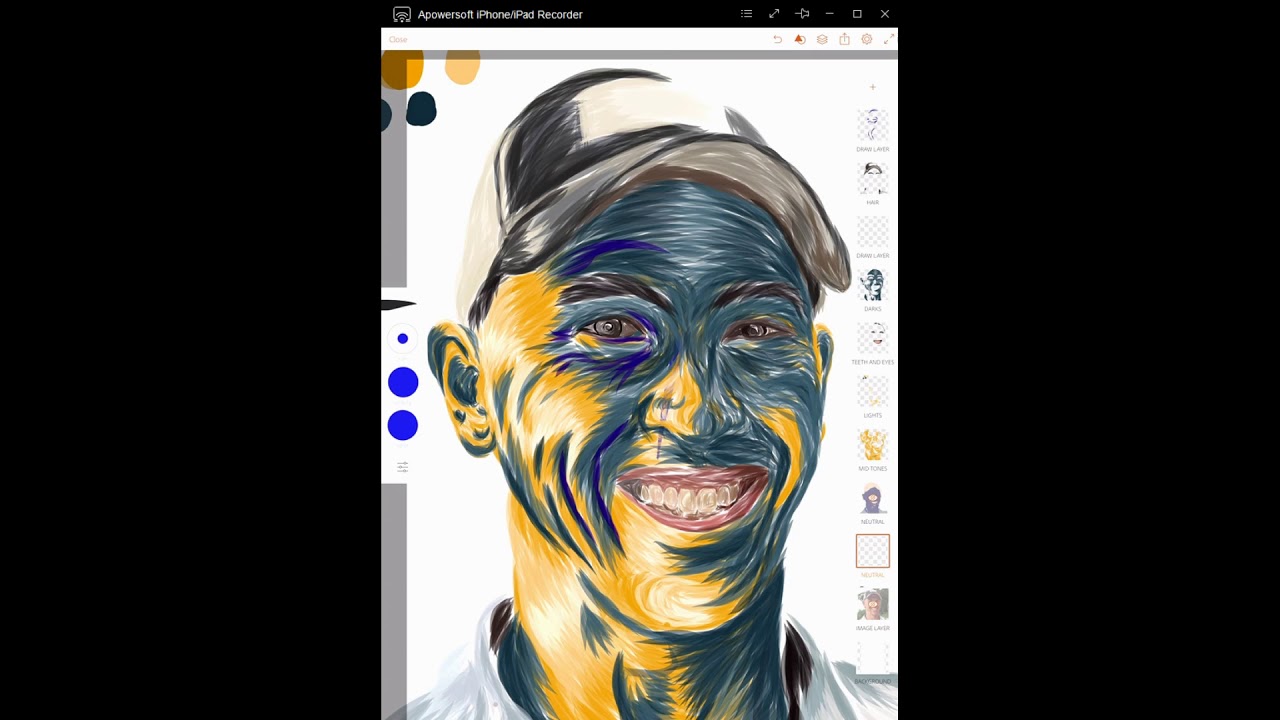Tap the undo arrow icon
The width and height of the screenshot is (1280, 720).
click(777, 39)
